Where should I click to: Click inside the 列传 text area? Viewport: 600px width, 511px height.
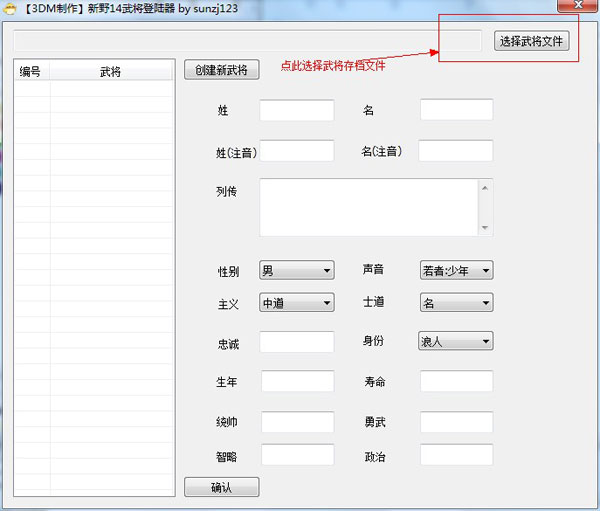(369, 207)
